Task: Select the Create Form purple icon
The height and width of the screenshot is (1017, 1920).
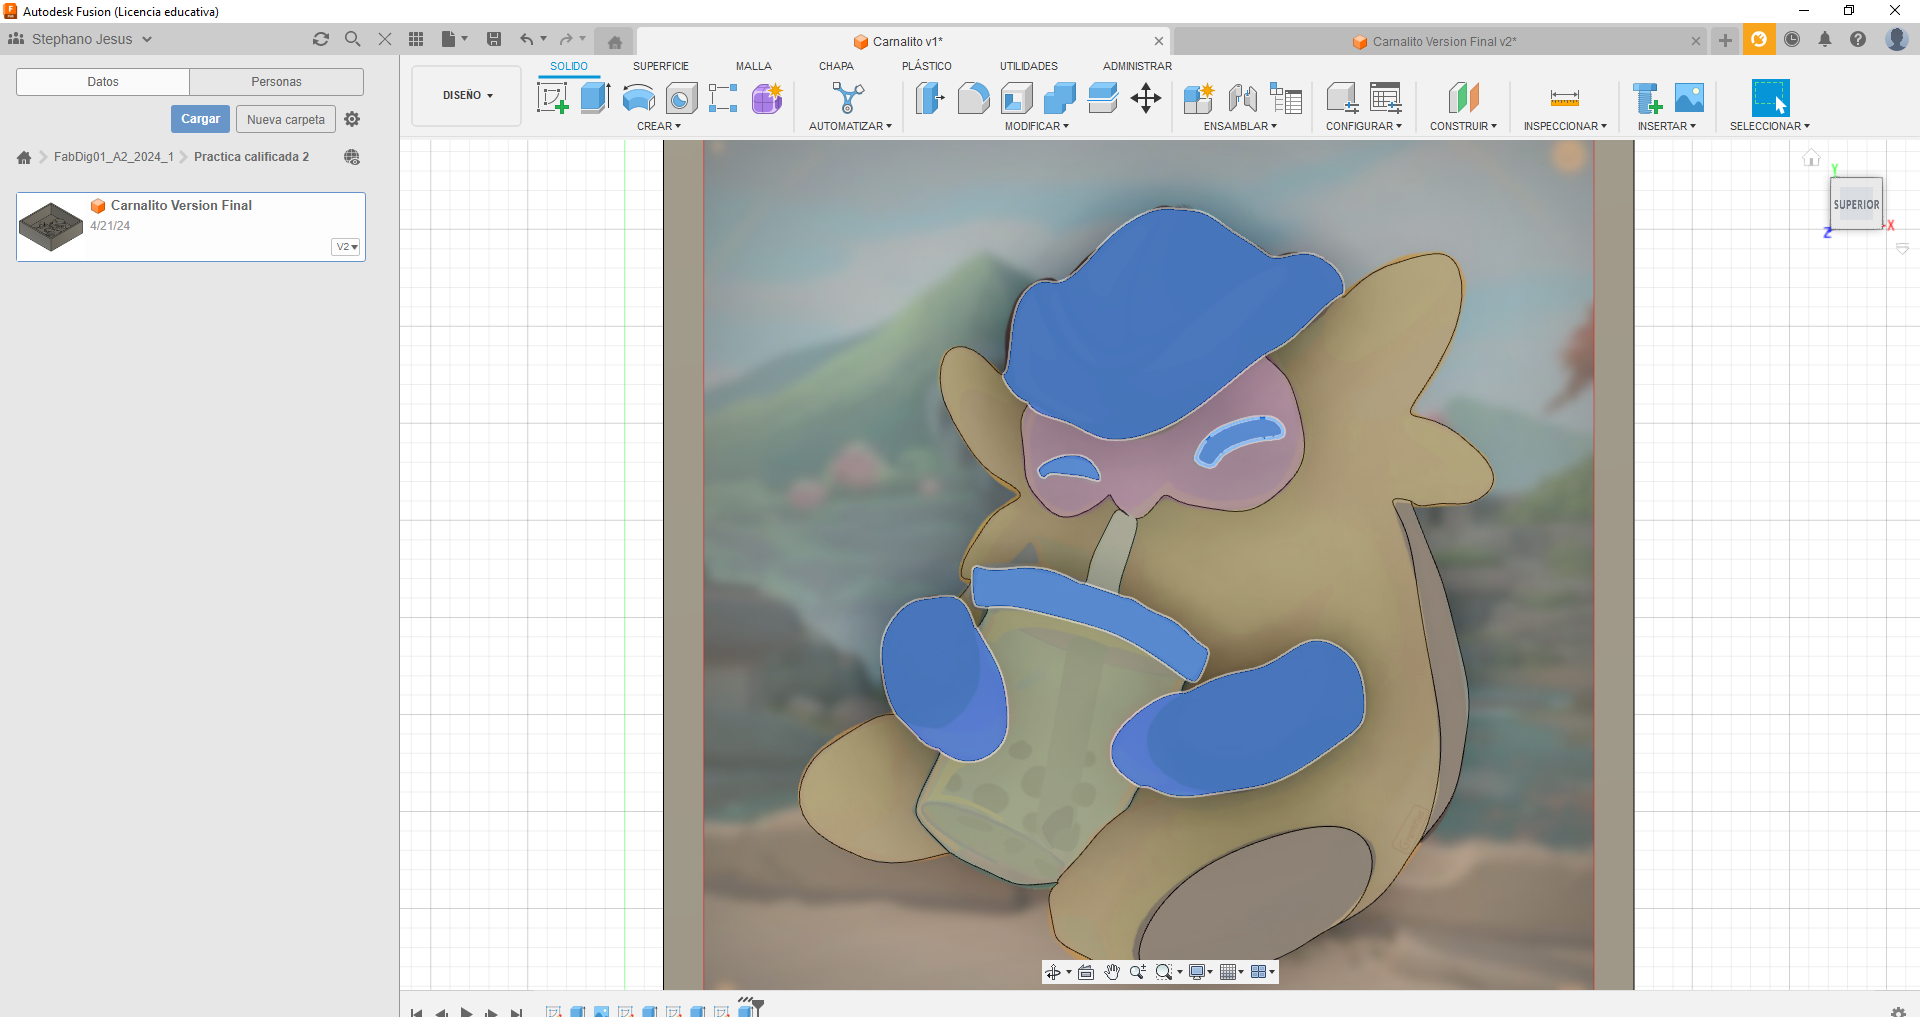Action: [767, 98]
